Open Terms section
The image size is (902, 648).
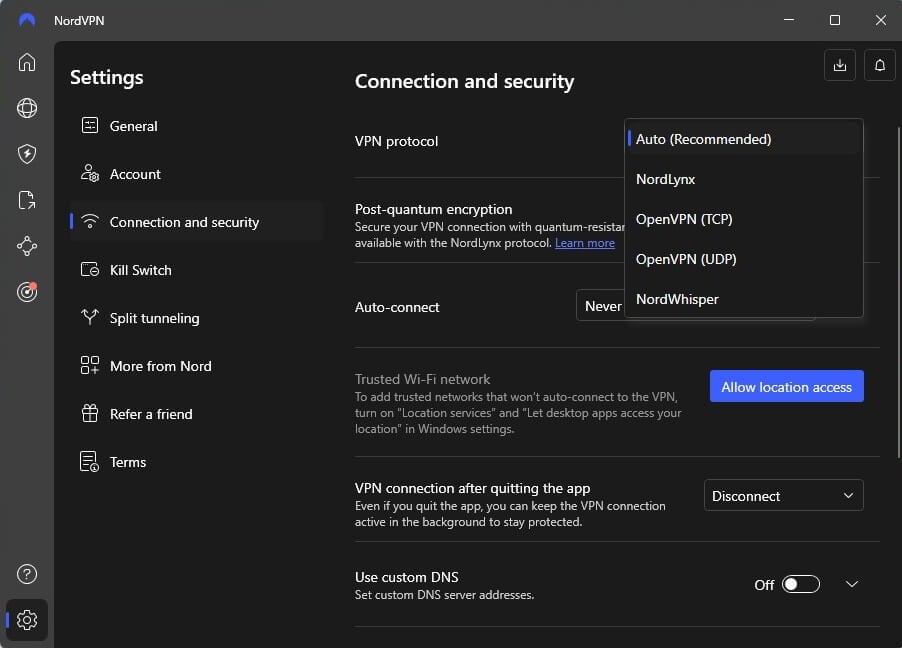196,462
